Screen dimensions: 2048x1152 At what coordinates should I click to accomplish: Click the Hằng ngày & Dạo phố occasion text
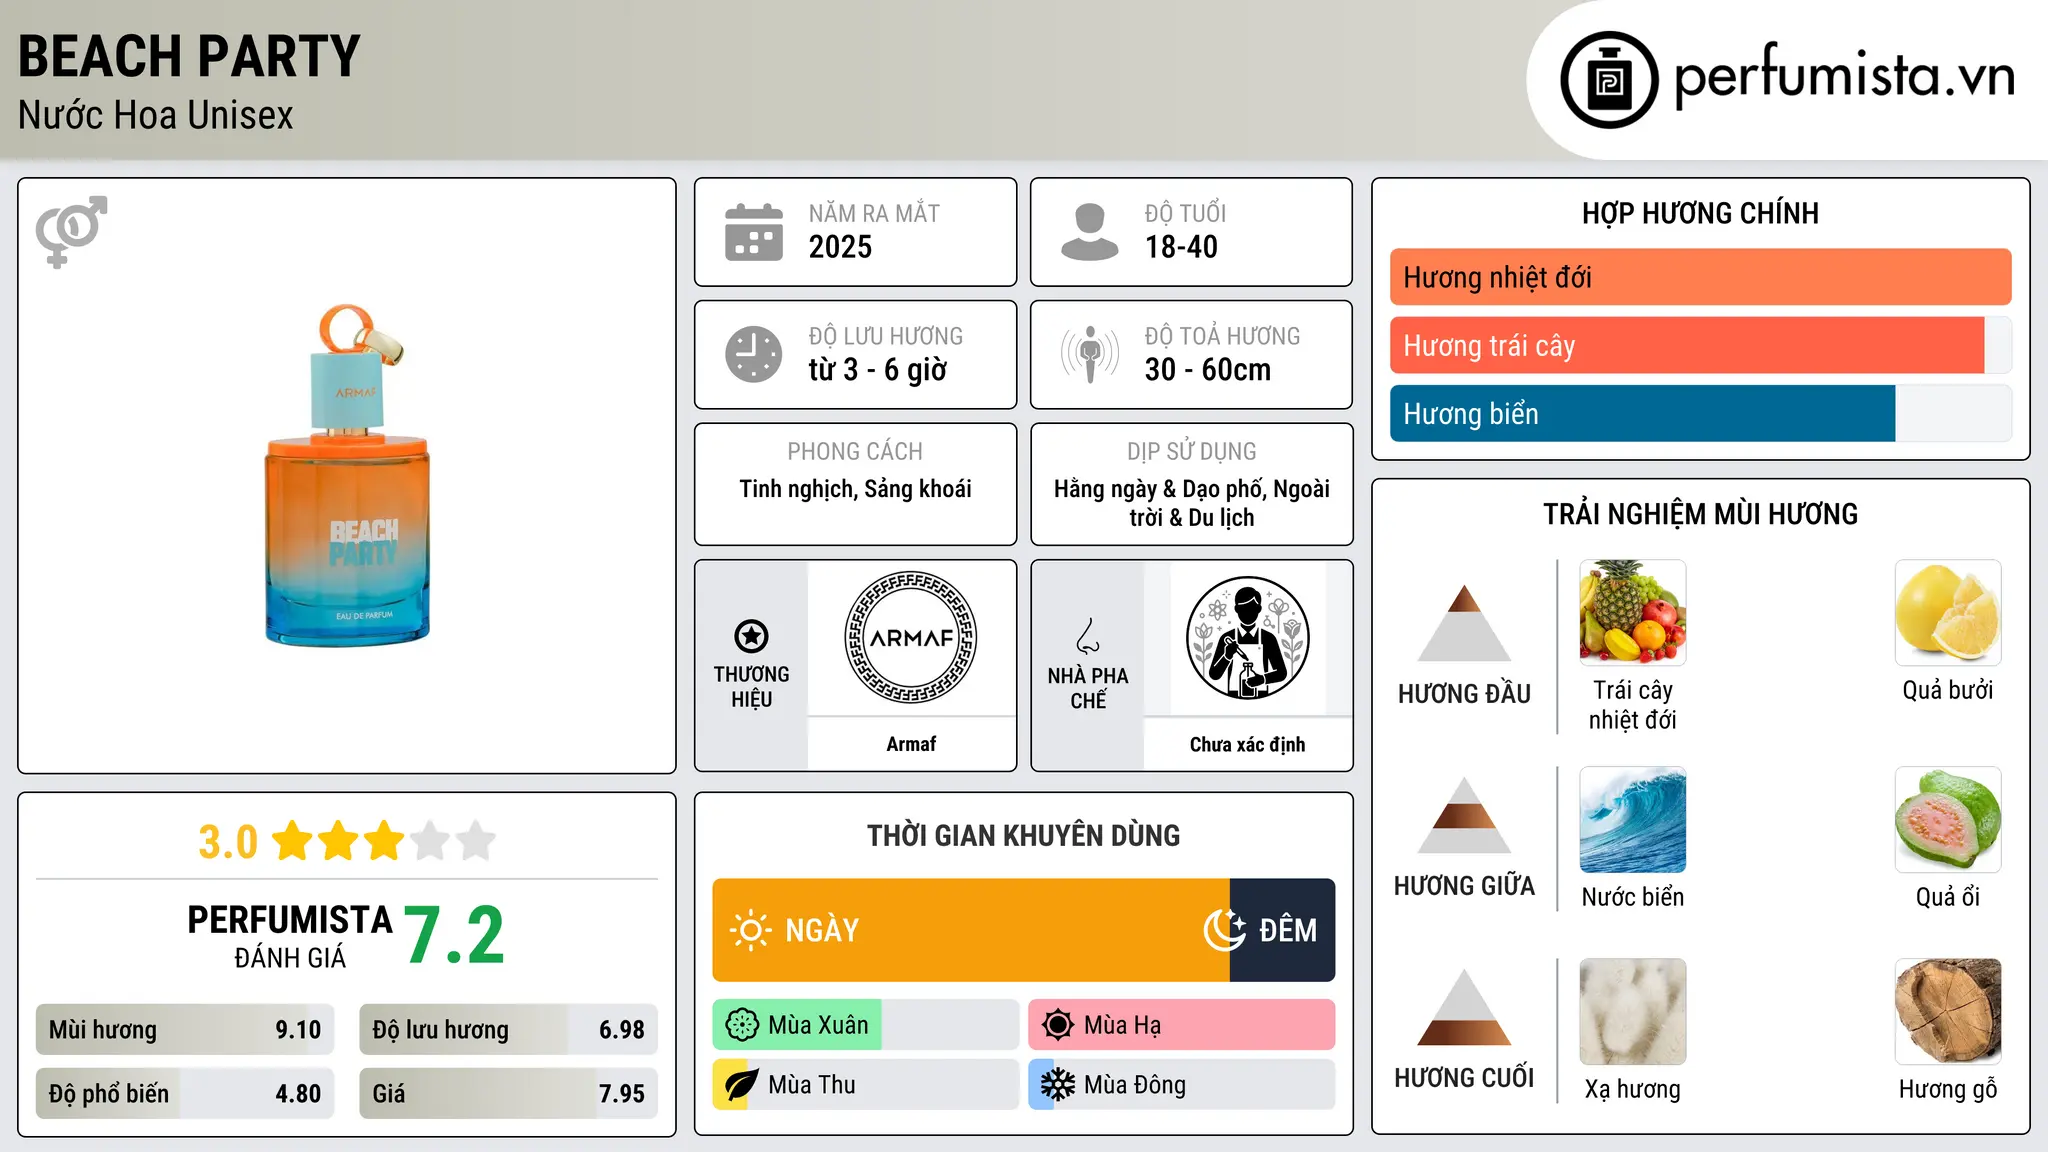1191,503
